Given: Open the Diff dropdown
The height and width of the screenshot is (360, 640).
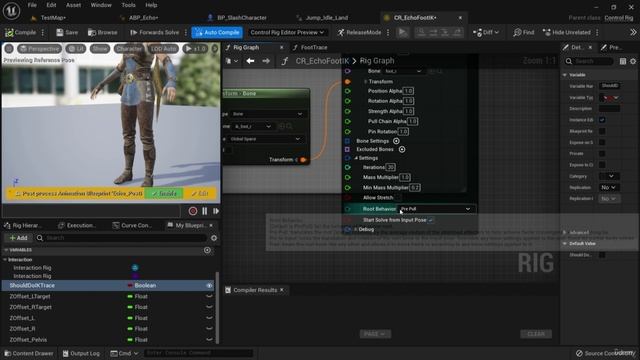Looking at the screenshot, I should (486, 32).
